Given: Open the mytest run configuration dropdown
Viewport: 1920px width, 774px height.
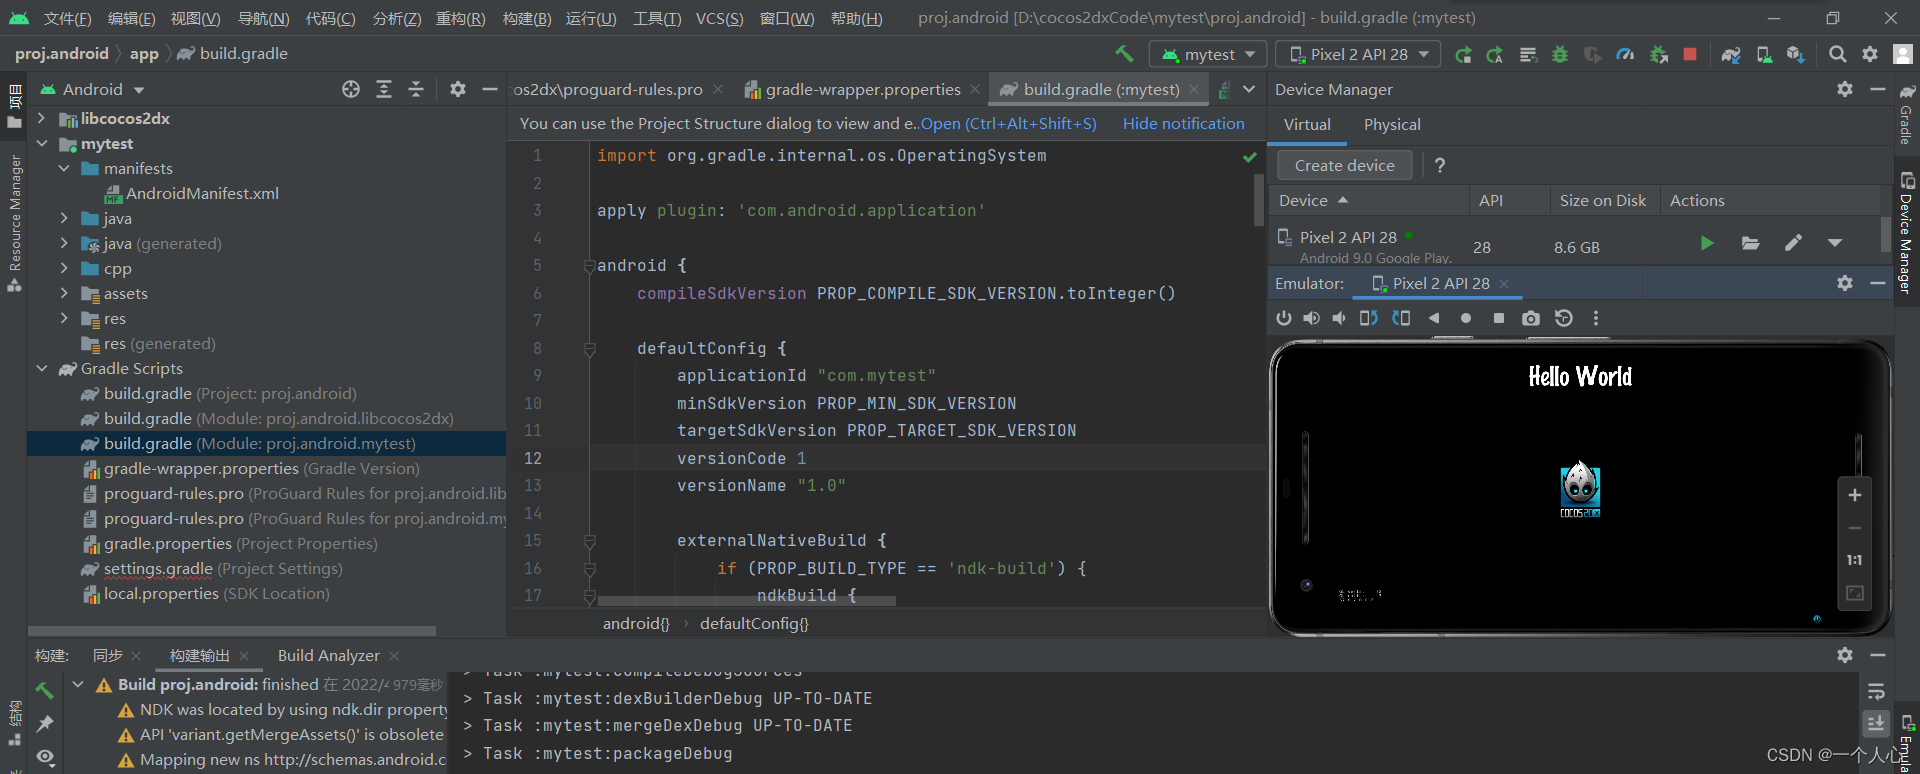Looking at the screenshot, I should click(1208, 54).
